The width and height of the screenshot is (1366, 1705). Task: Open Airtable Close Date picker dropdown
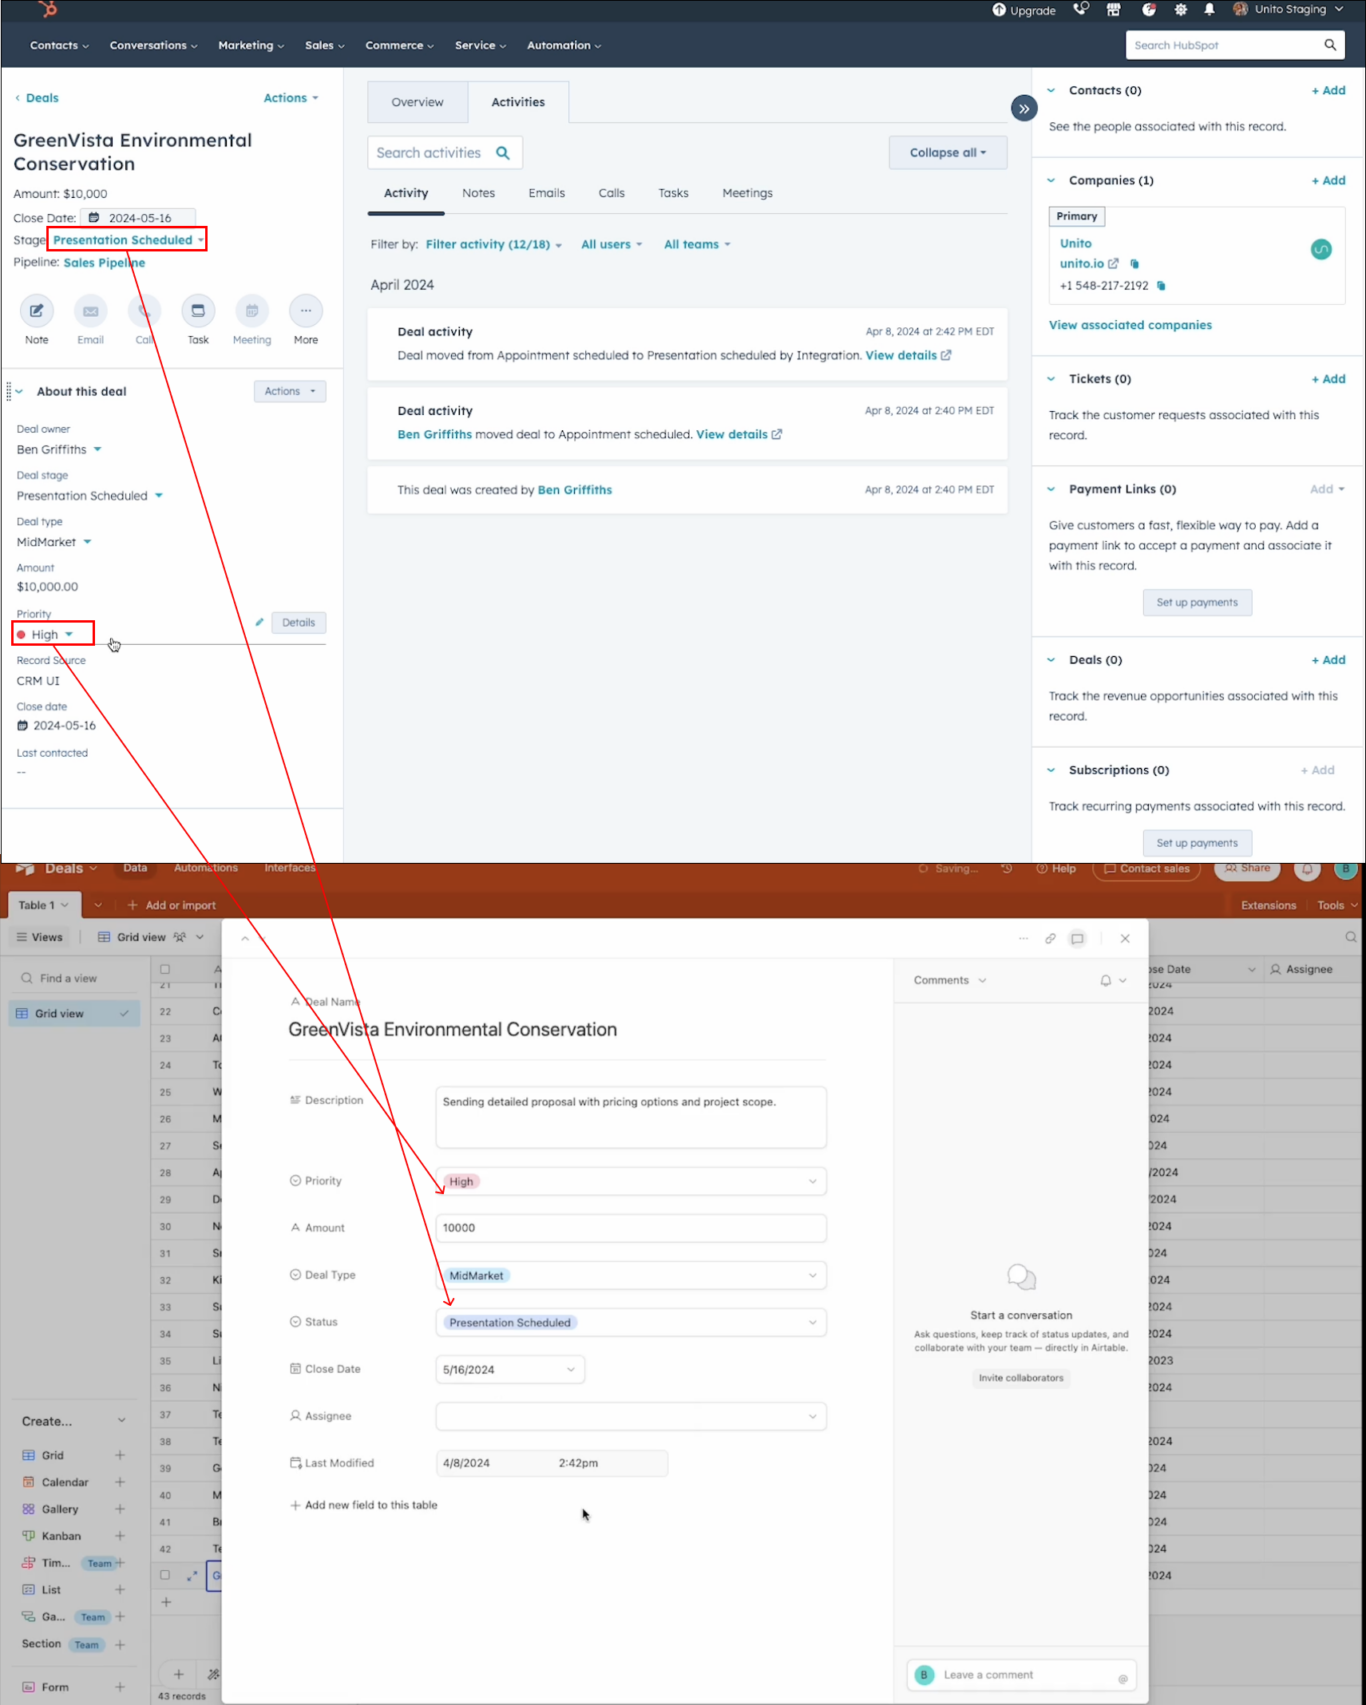click(x=510, y=1370)
